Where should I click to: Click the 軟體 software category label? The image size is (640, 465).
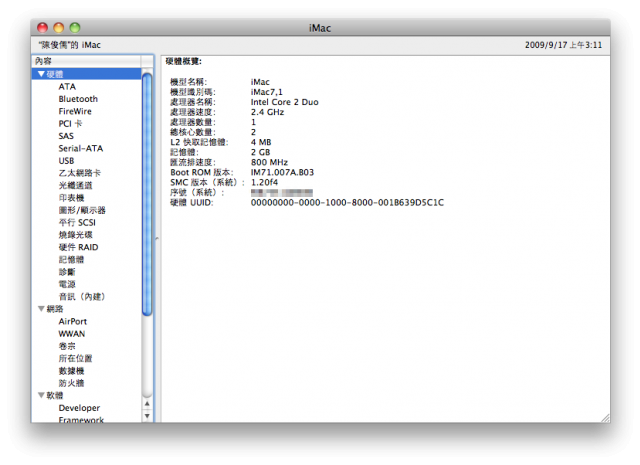[55, 395]
